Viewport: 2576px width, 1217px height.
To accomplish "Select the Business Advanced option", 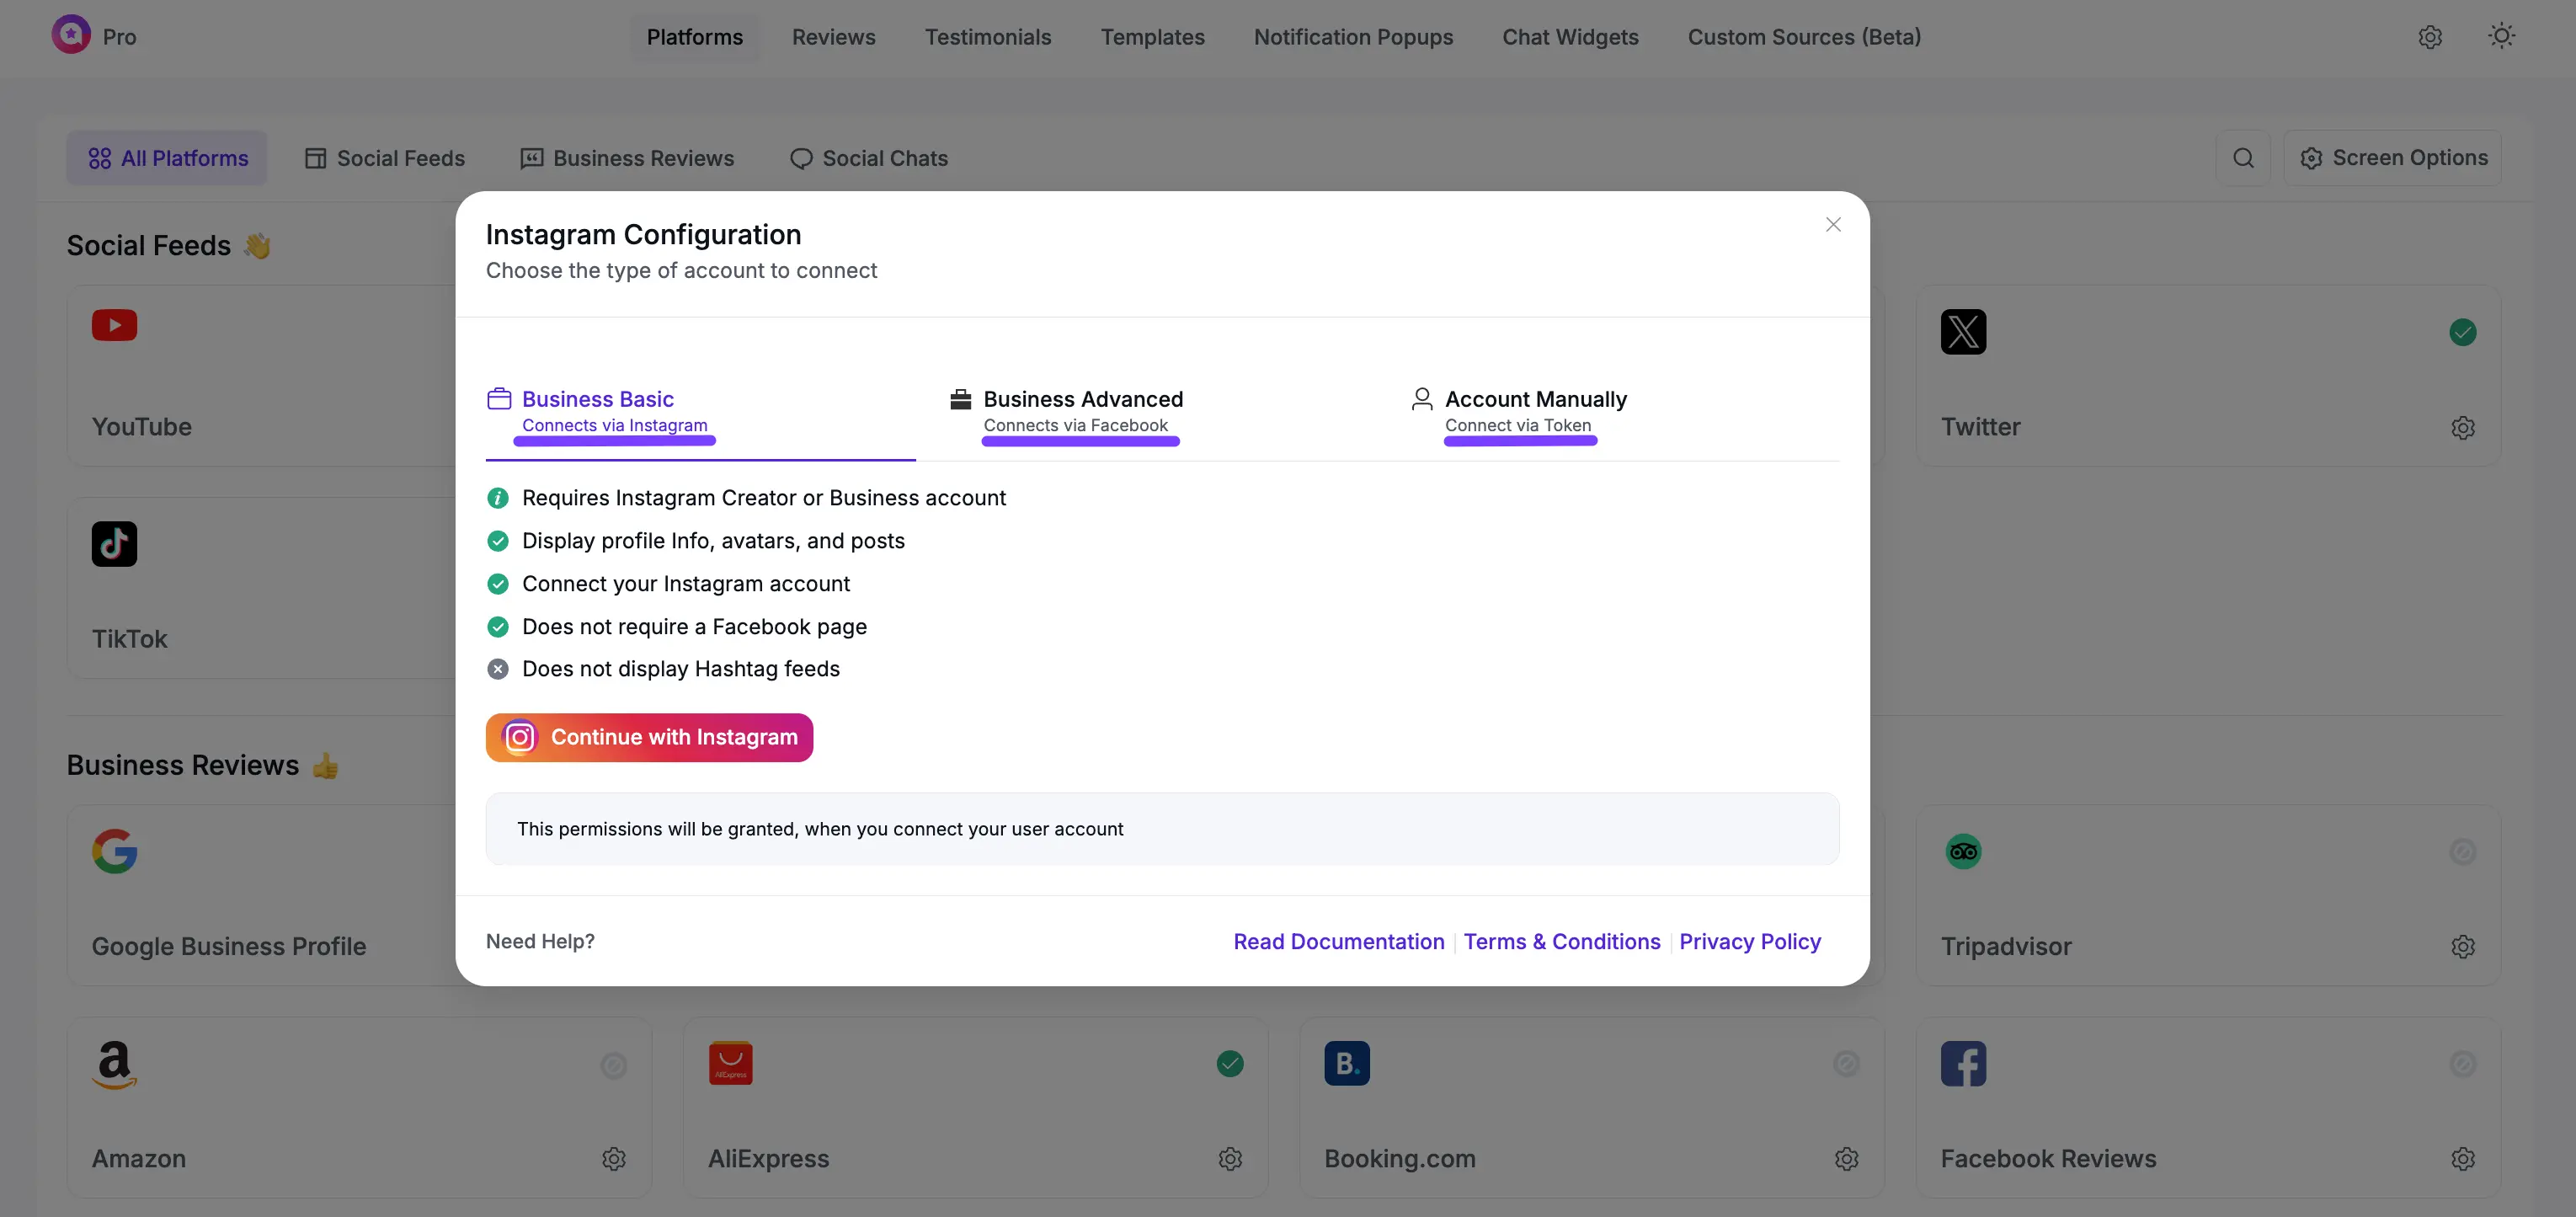I will (1083, 398).
